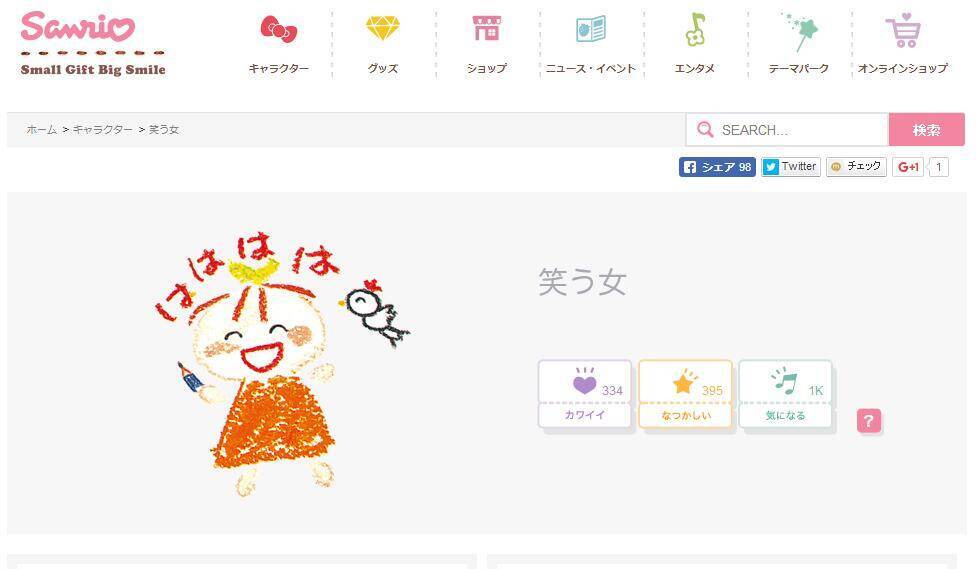Share on Facebook with シェア button
978x569 pixels.
717,167
